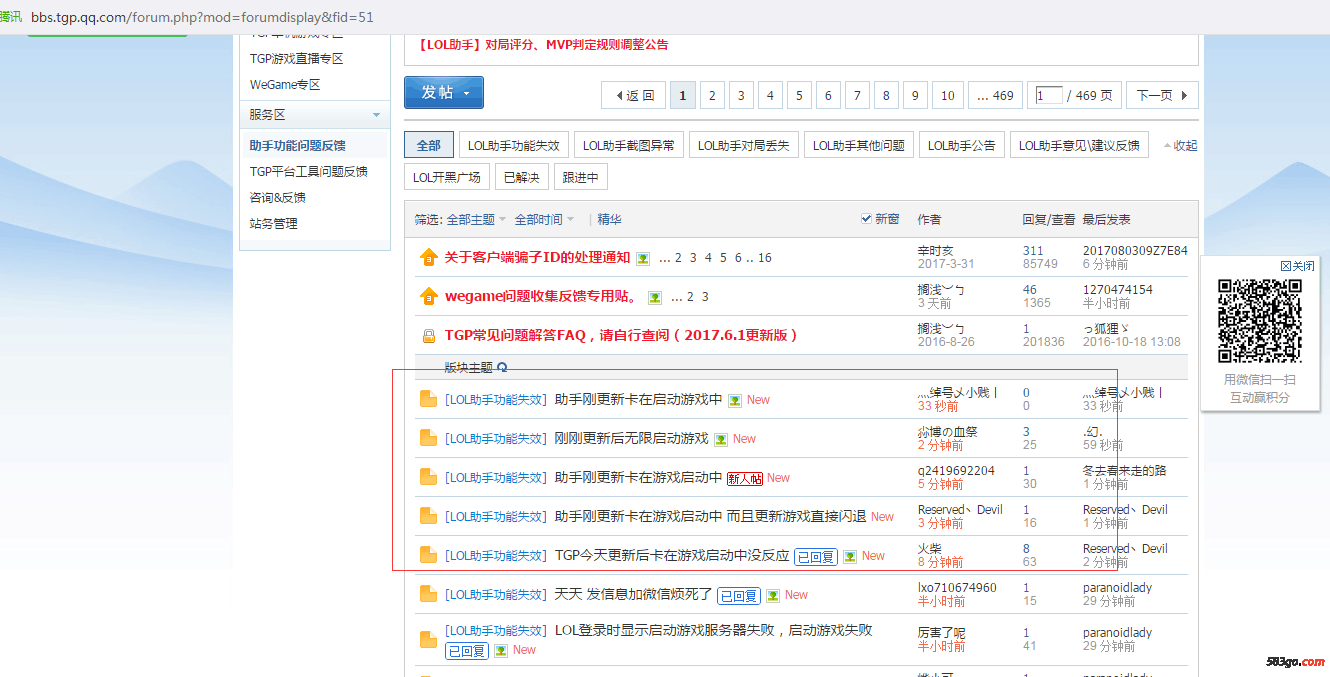
Task: Click the image attachment icon after 关于客户端骗子ID的处理通知
Action: coord(643,258)
